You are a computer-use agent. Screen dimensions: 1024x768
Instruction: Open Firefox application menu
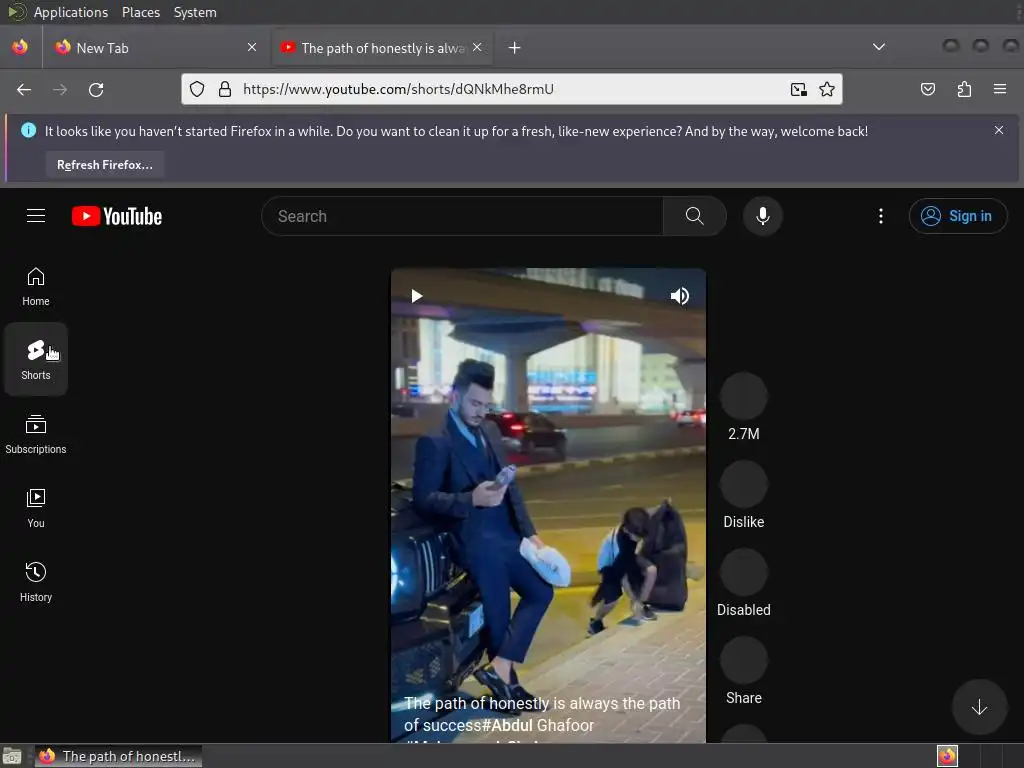tap(1000, 89)
